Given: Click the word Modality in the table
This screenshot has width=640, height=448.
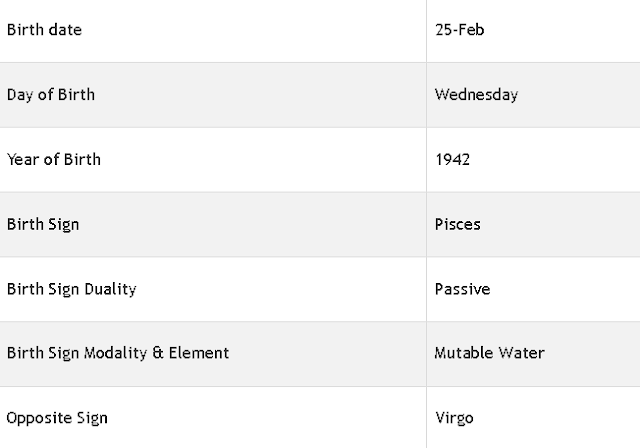Looking at the screenshot, I should (x=115, y=354).
